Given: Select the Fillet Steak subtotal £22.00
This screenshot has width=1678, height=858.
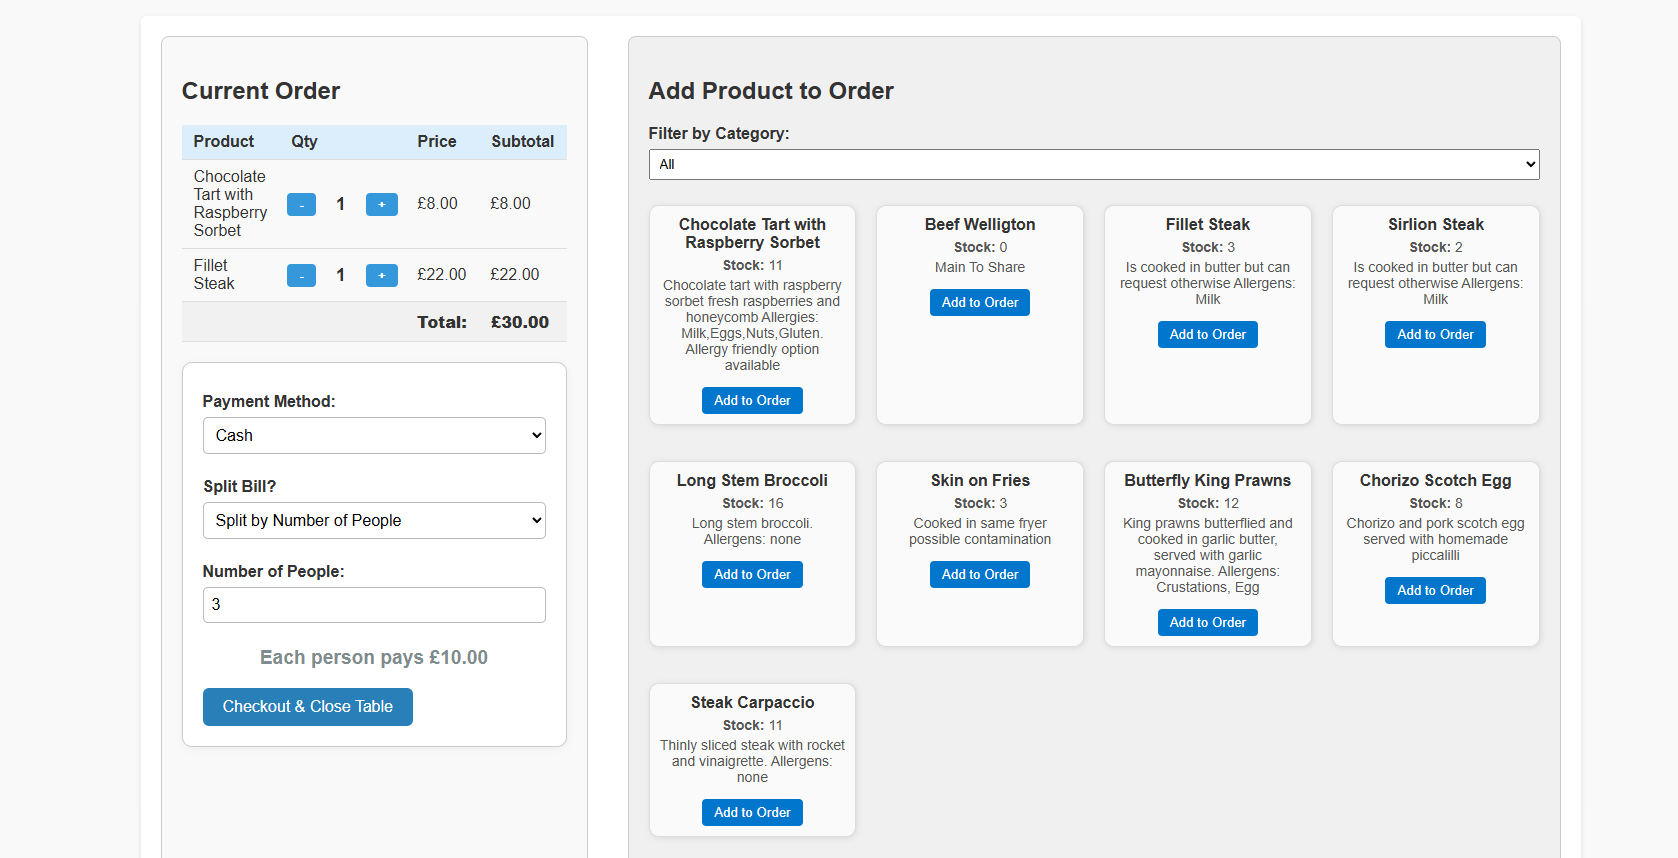Looking at the screenshot, I should 515,275.
